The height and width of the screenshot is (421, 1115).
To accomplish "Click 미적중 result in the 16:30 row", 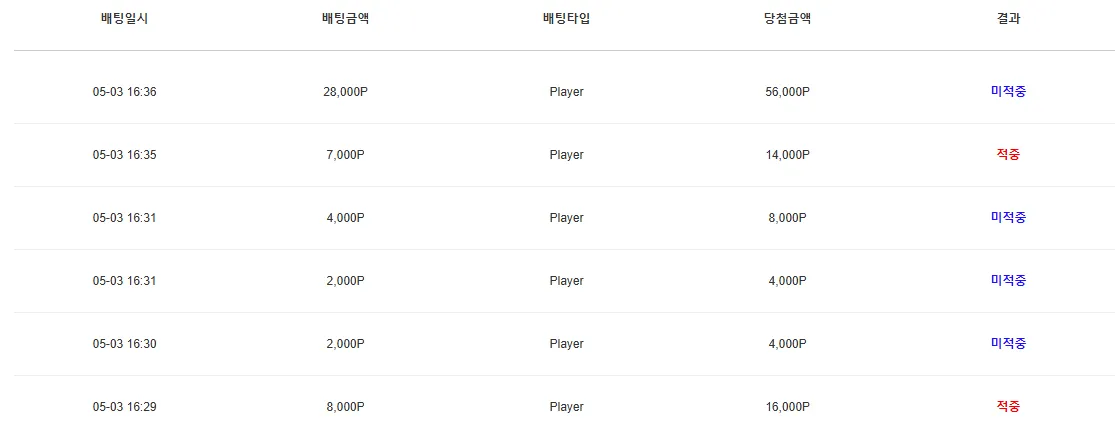I will 1008,343.
